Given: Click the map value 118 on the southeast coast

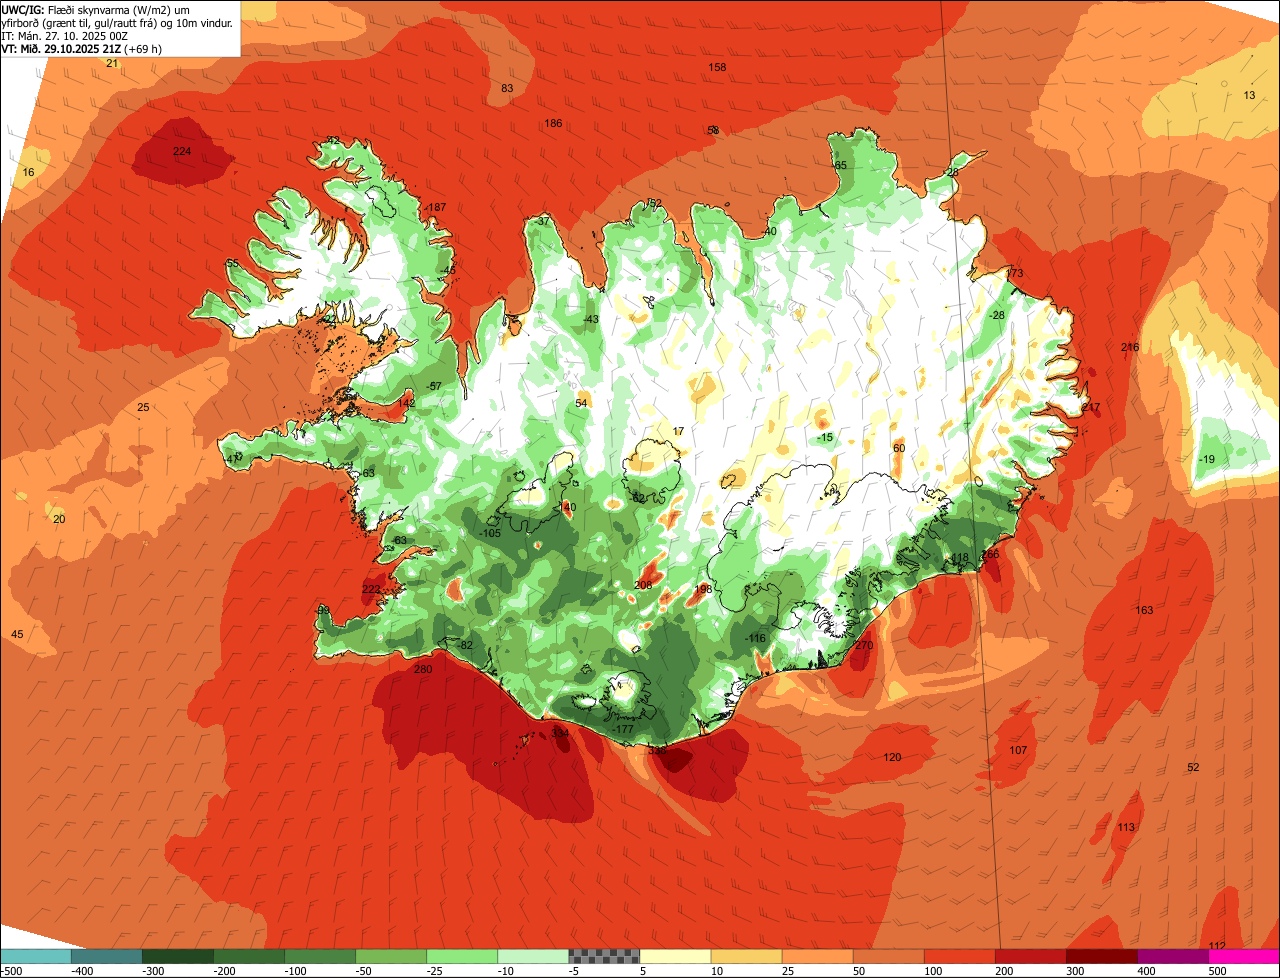Looking at the screenshot, I should tap(960, 558).
